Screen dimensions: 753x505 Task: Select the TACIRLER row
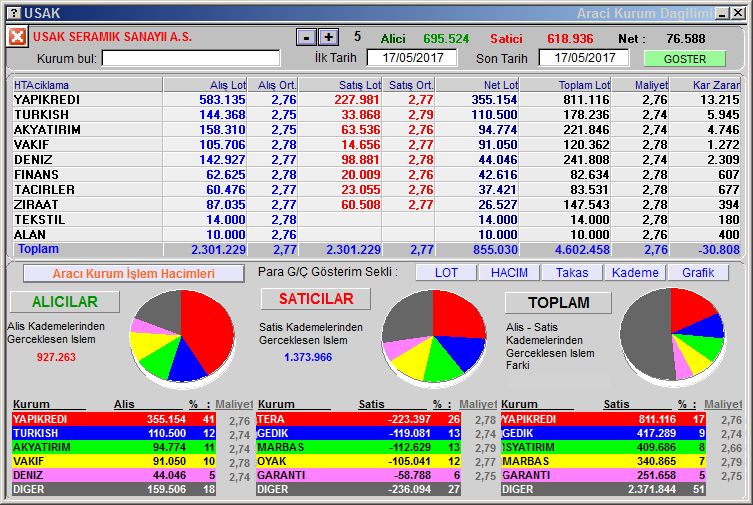click(376, 190)
